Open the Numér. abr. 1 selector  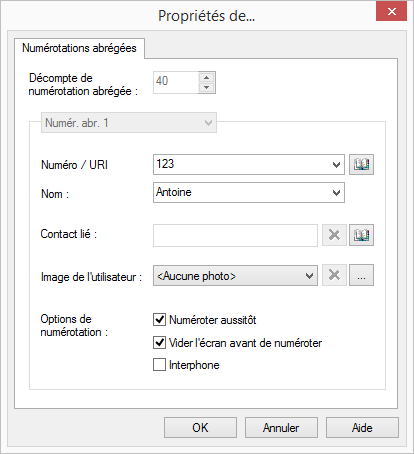tap(129, 123)
